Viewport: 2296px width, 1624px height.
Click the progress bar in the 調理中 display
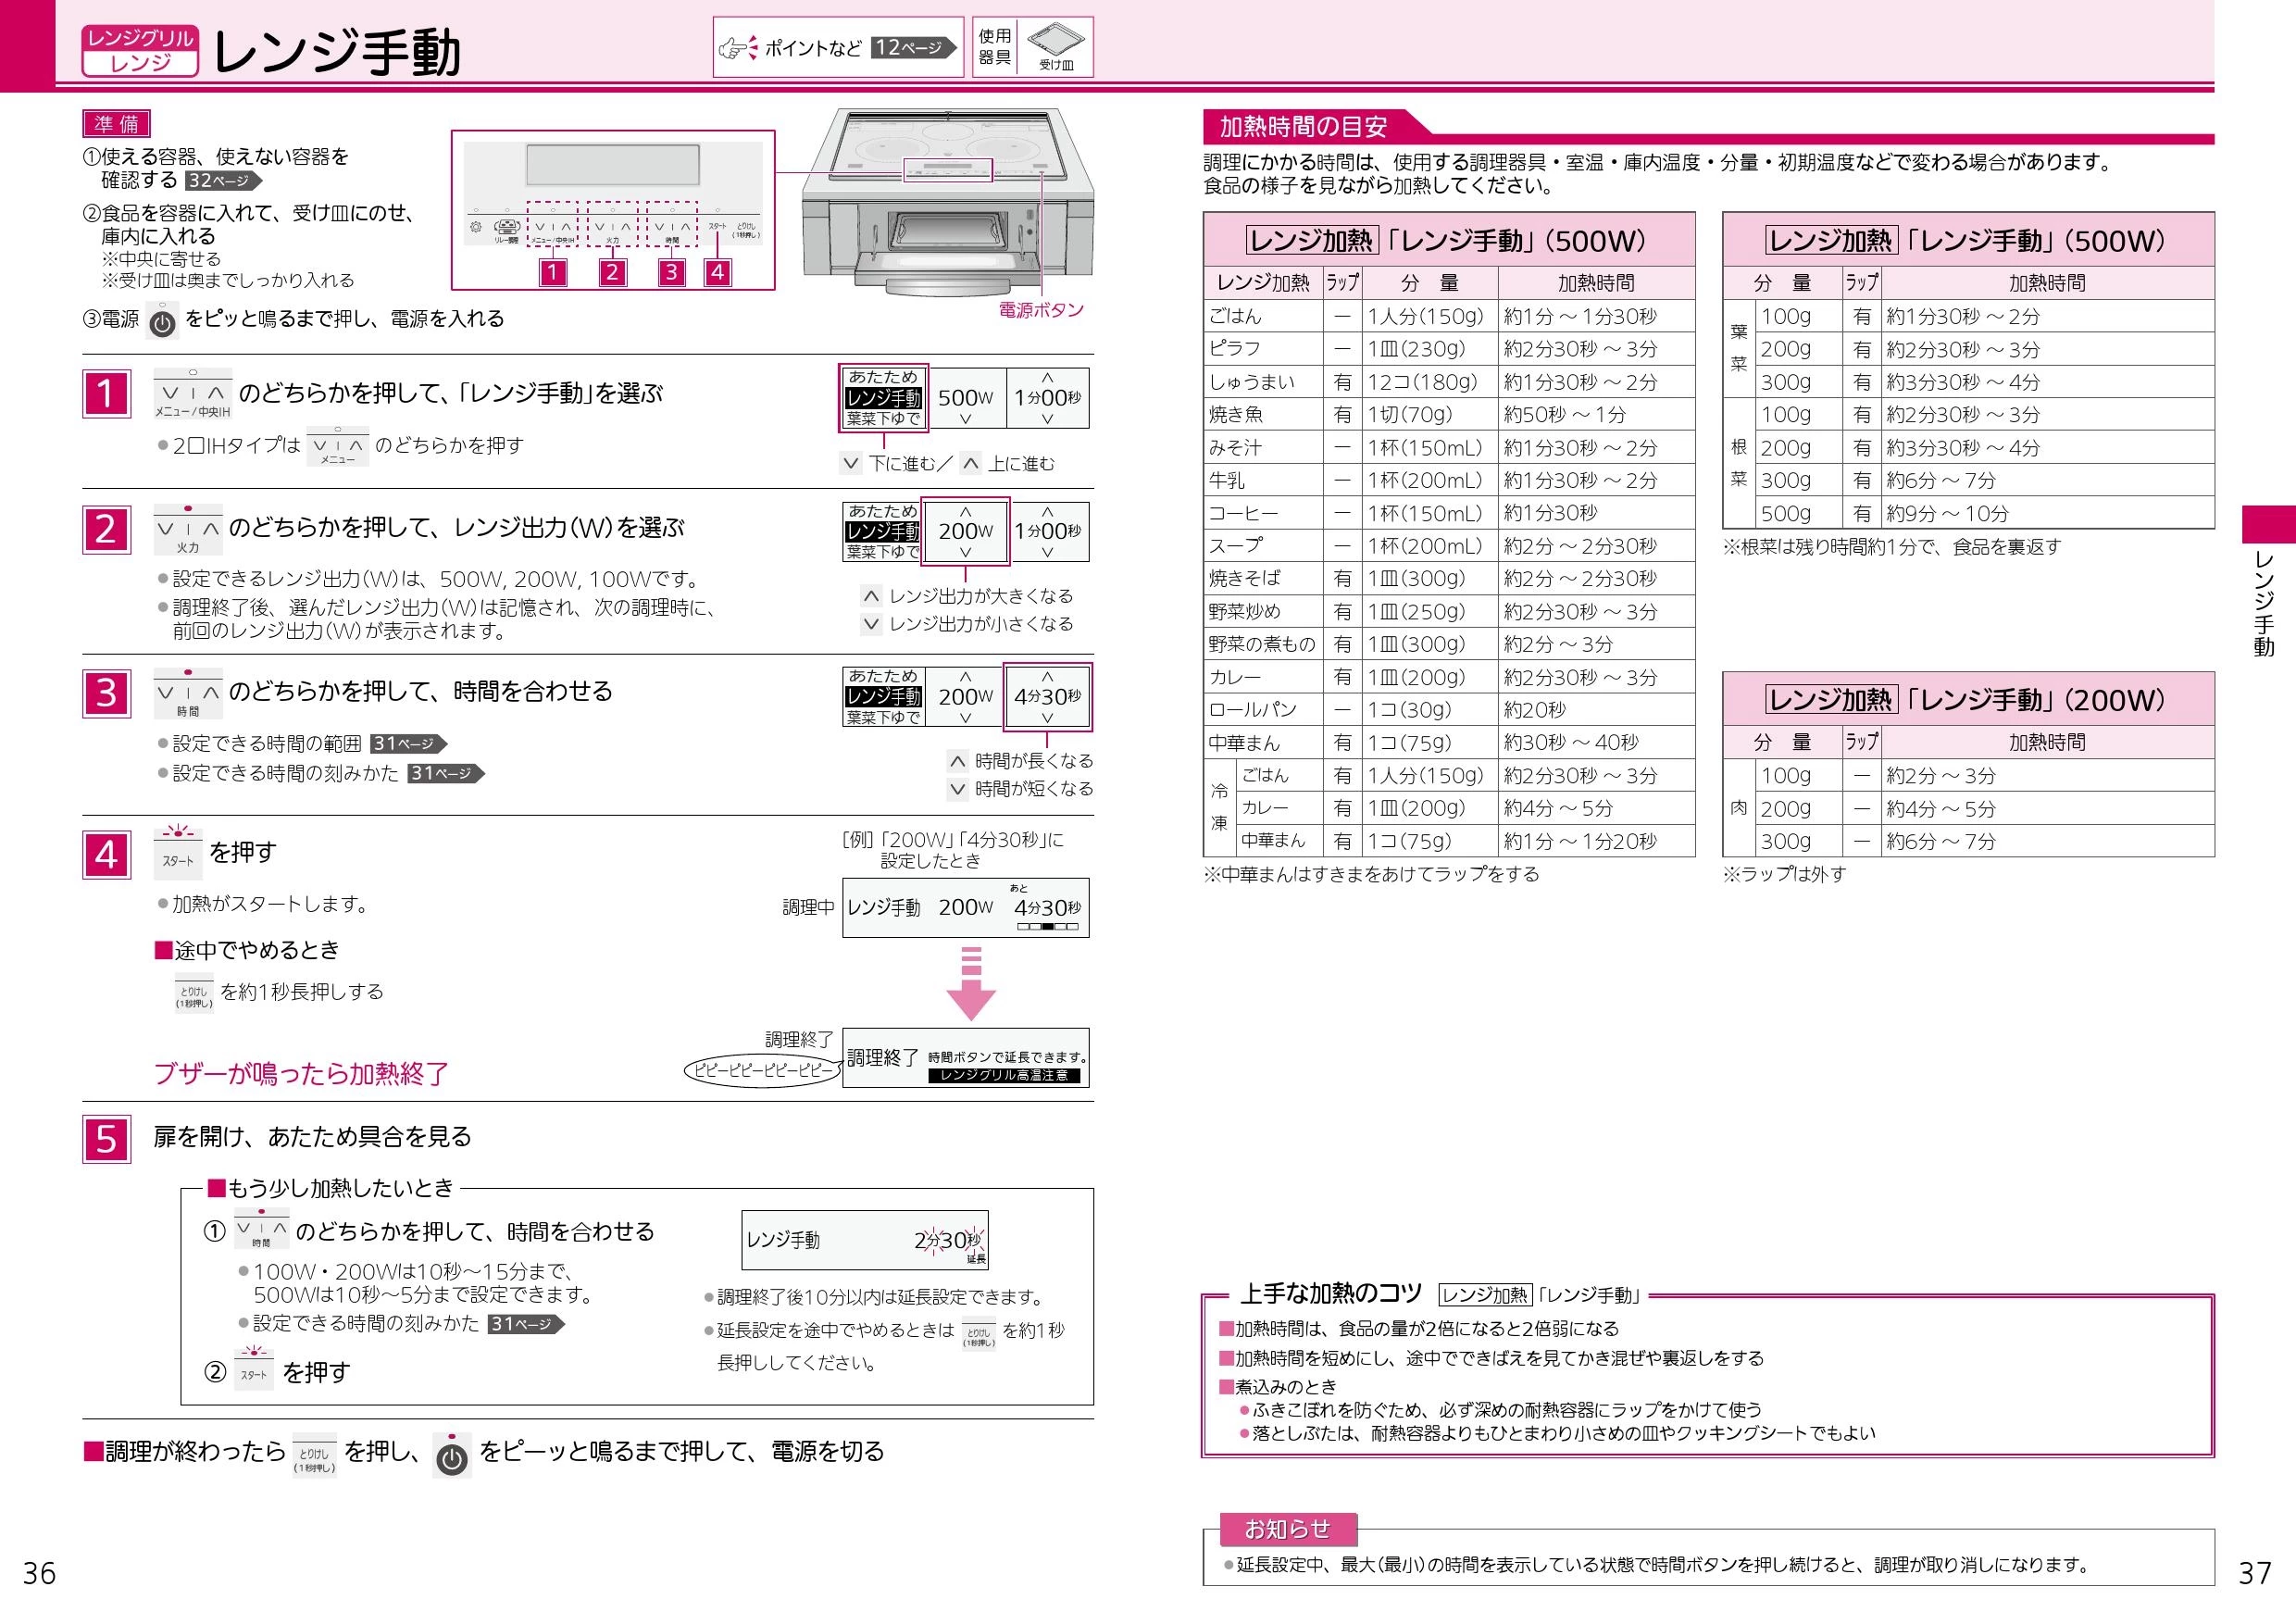(1047, 927)
